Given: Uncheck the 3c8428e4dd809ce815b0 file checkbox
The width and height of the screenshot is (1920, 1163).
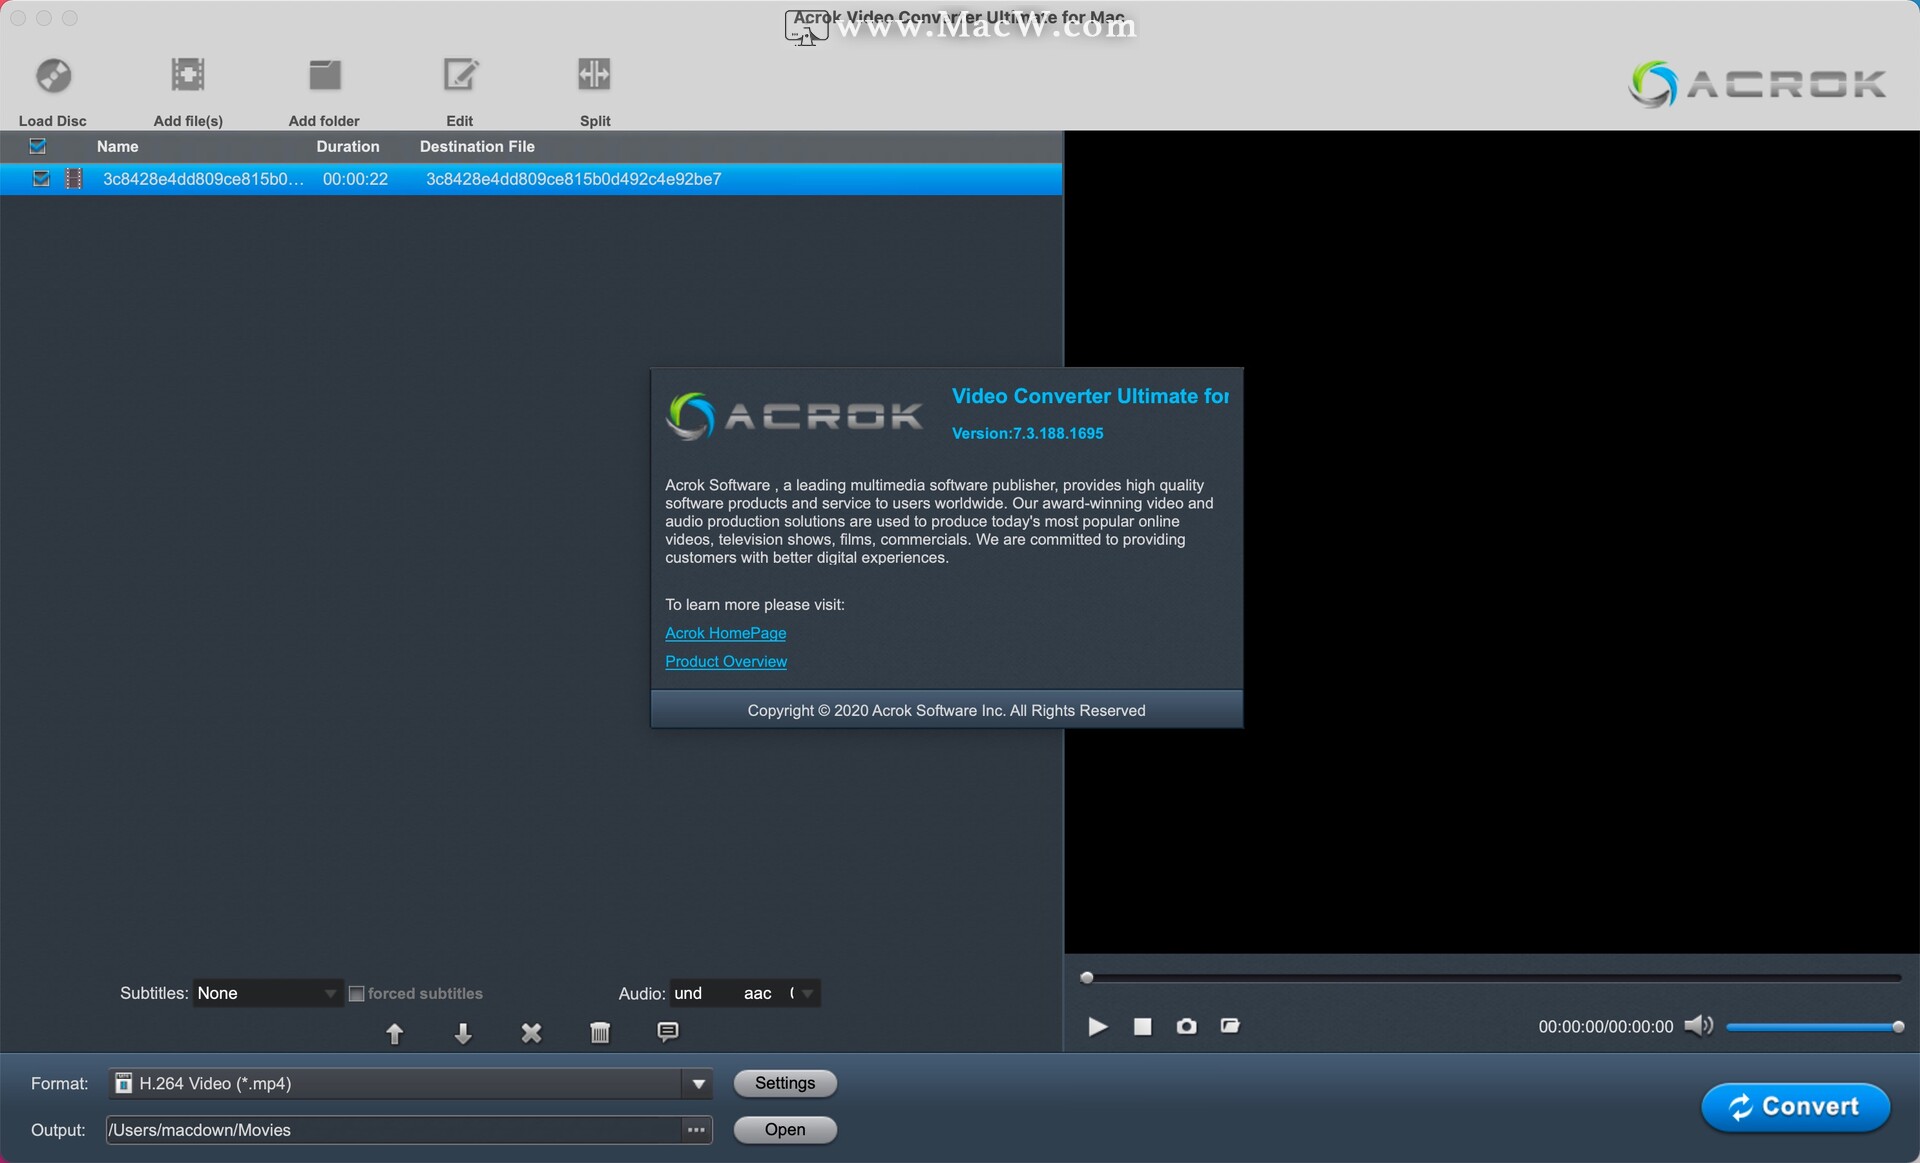Looking at the screenshot, I should click(41, 179).
